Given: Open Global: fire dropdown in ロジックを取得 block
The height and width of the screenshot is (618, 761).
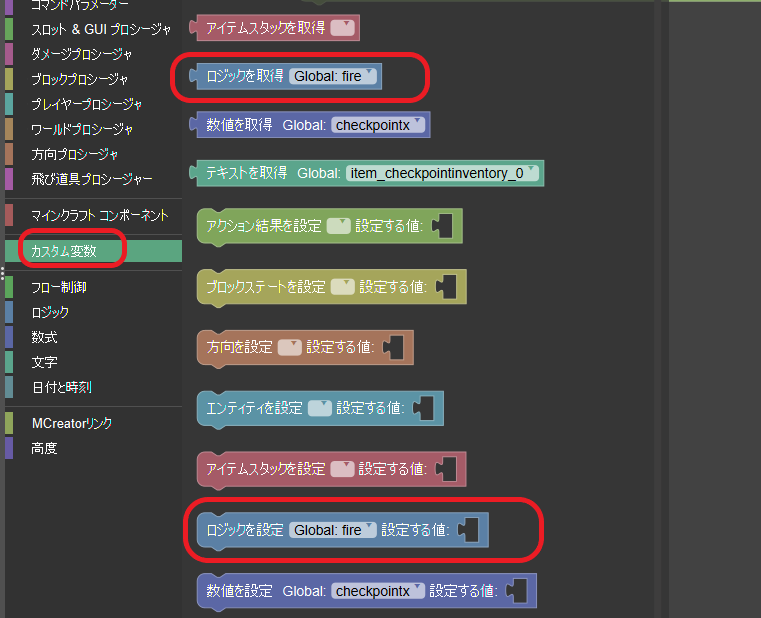Looking at the screenshot, I should pos(333,76).
